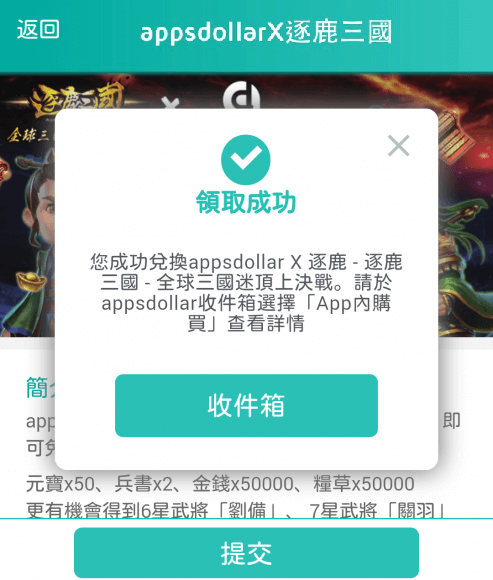Tap the 逐鹿三國 game logo in banner
Viewport: 493px width, 580px height.
pyautogui.click(x=76, y=100)
